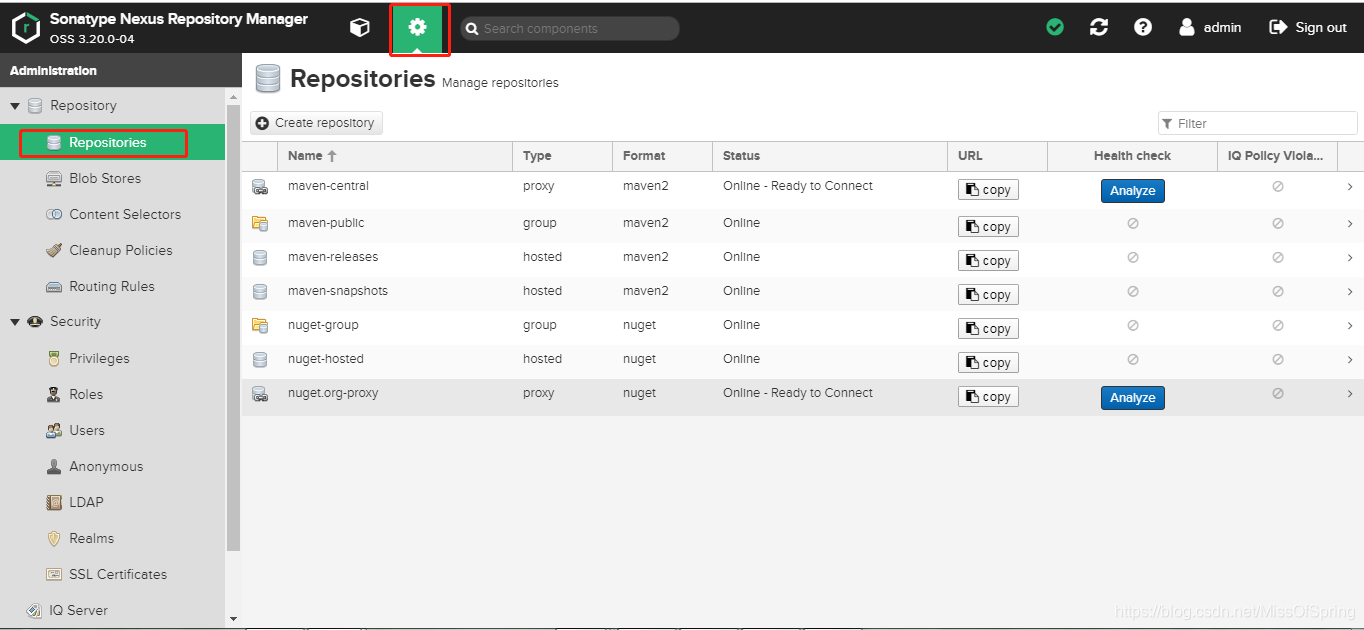Click the Health check column header
The width and height of the screenshot is (1364, 630).
pos(1132,156)
